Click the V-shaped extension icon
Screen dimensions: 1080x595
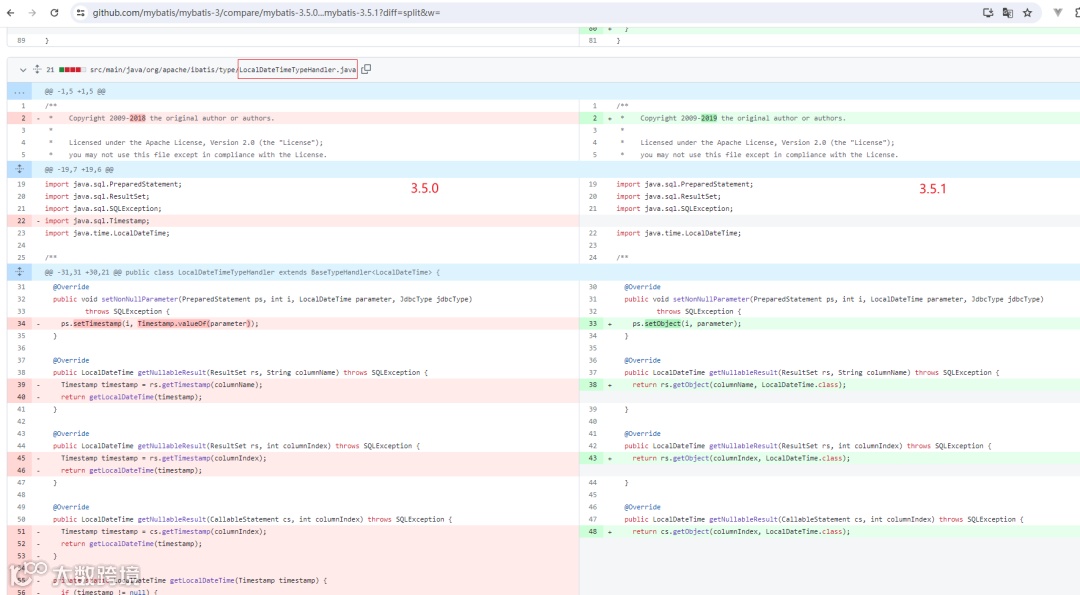click(1058, 12)
